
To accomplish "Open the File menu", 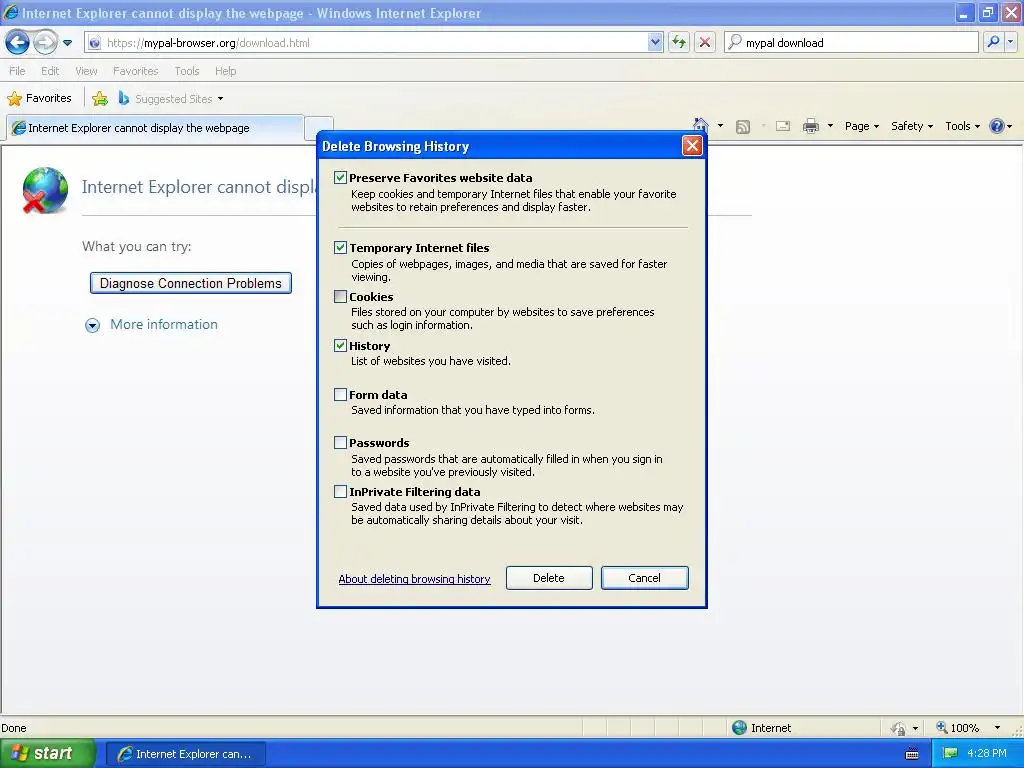I will (18, 71).
